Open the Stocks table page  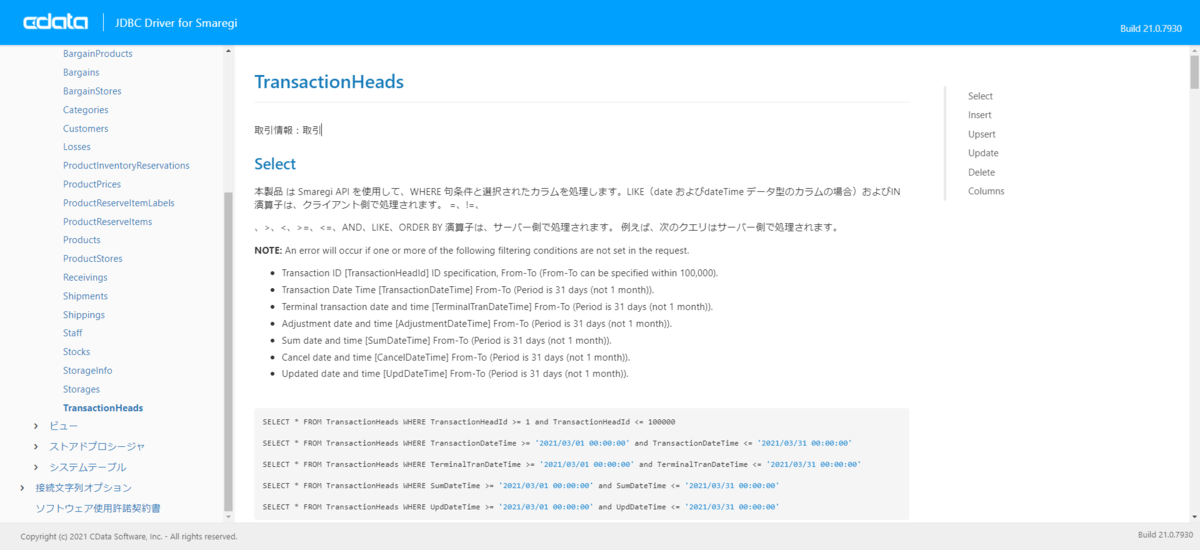click(76, 352)
